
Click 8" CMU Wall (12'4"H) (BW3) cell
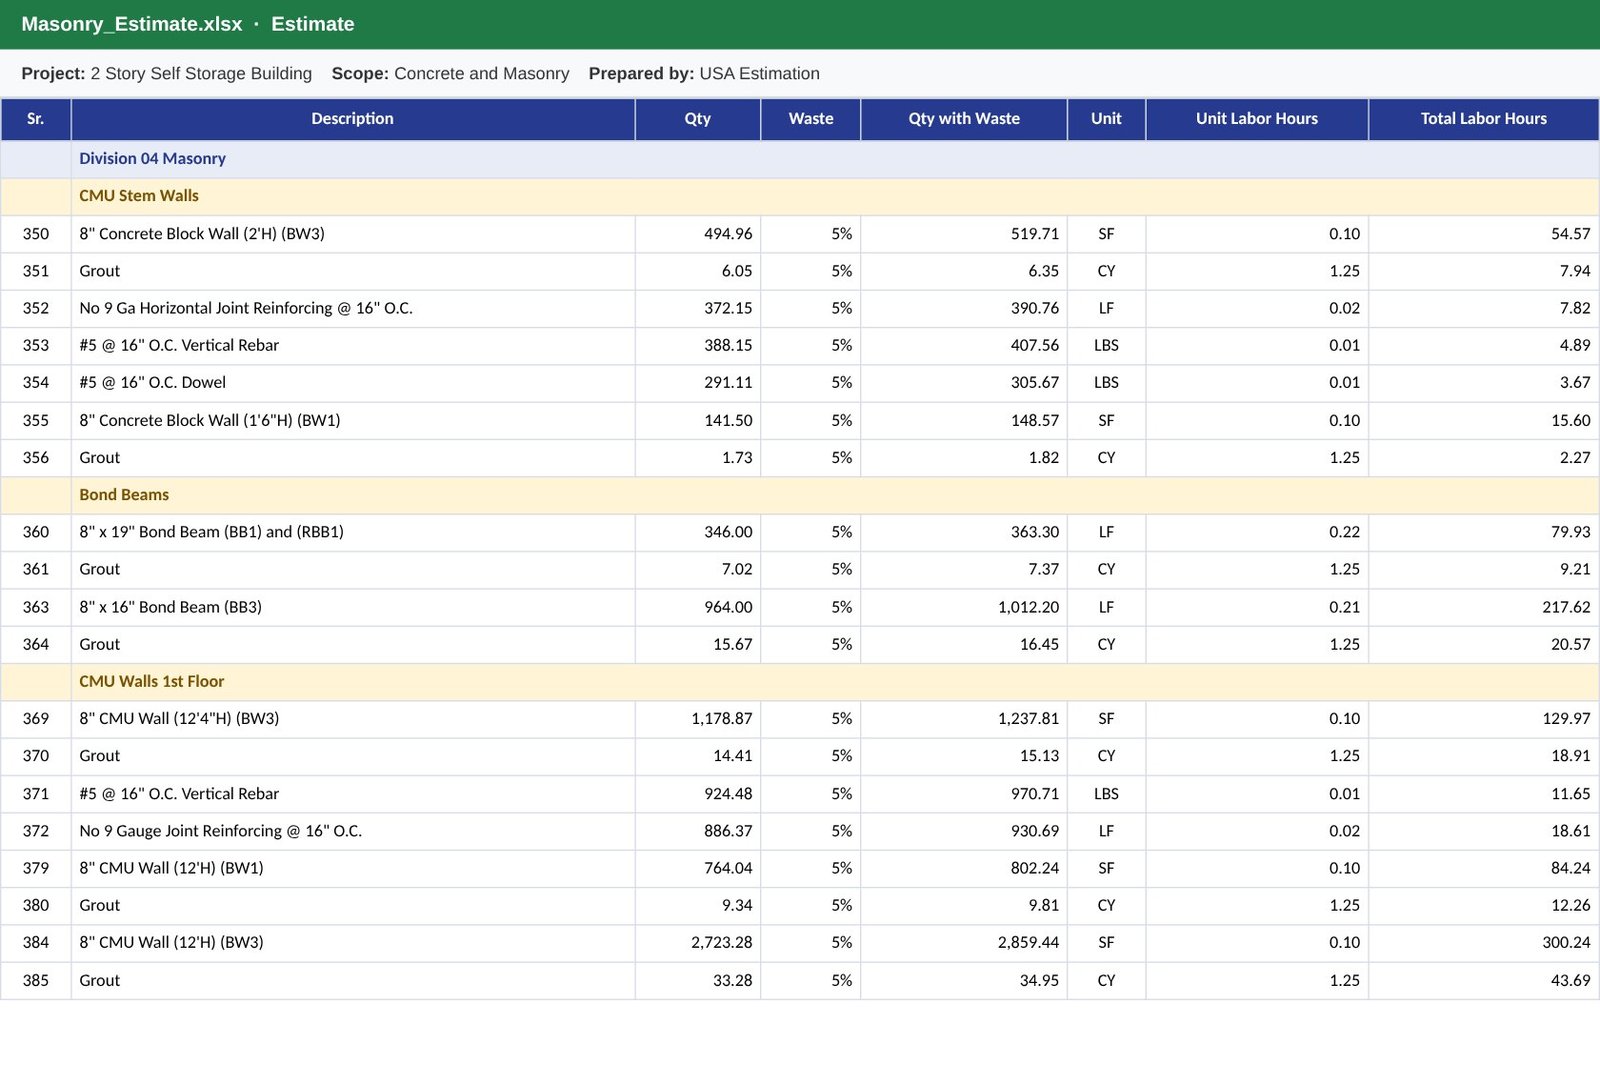353,719
